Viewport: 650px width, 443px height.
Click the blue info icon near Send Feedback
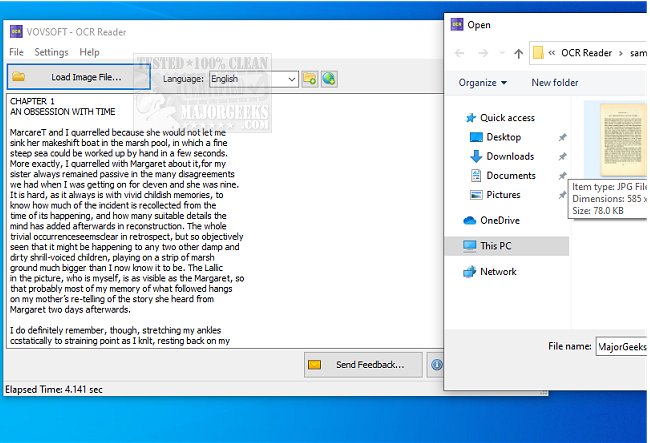[437, 364]
